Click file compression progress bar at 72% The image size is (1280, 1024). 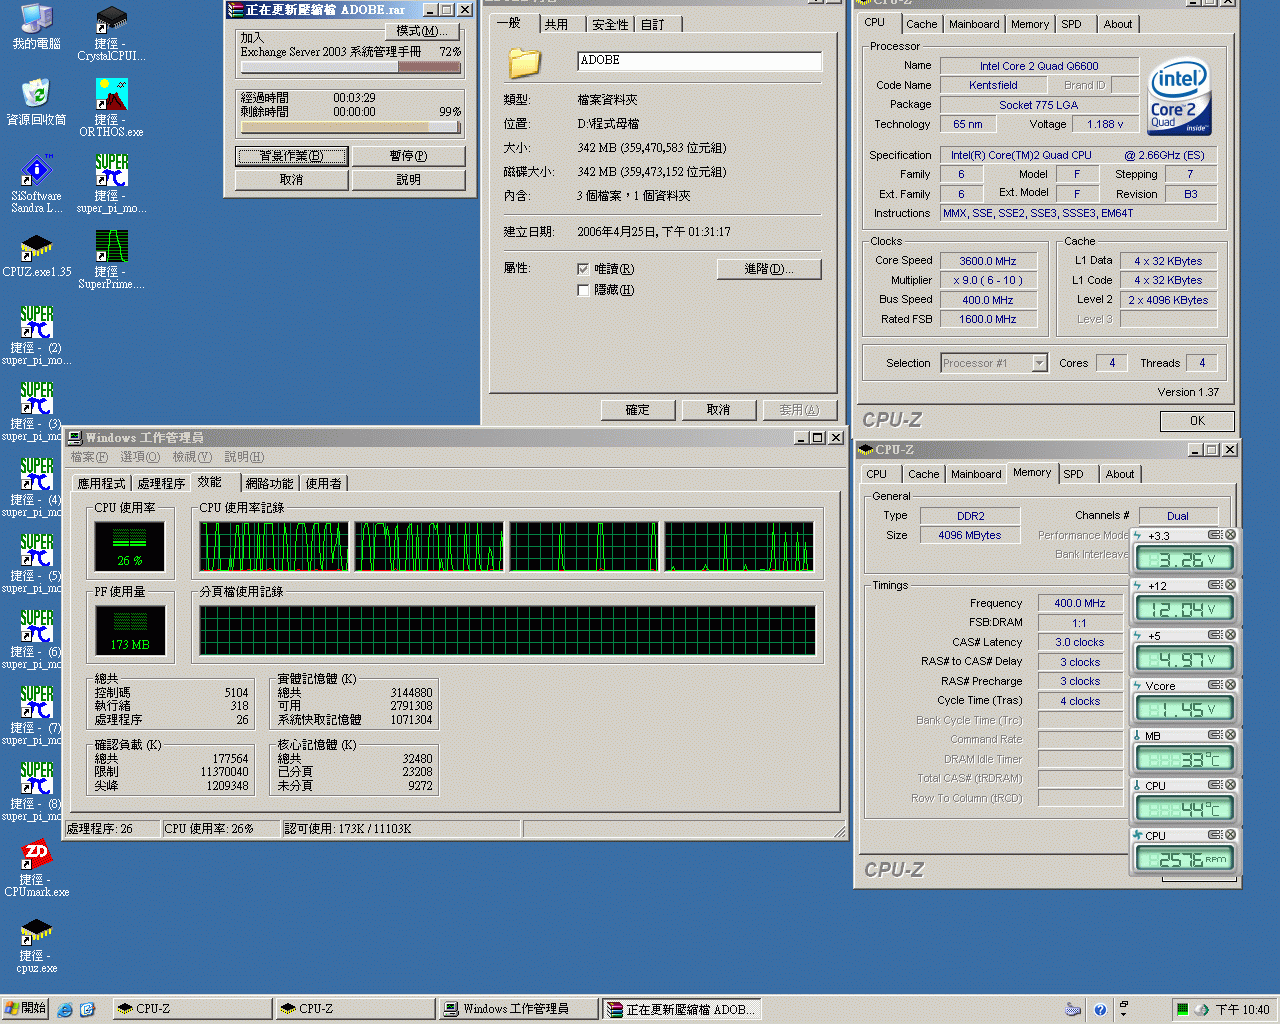350,68
